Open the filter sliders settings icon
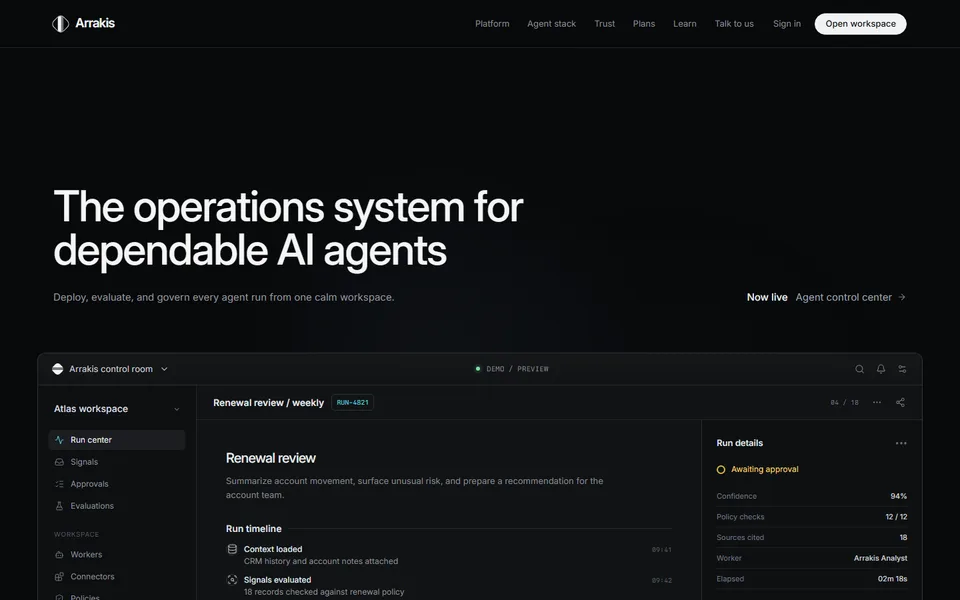 coord(902,369)
